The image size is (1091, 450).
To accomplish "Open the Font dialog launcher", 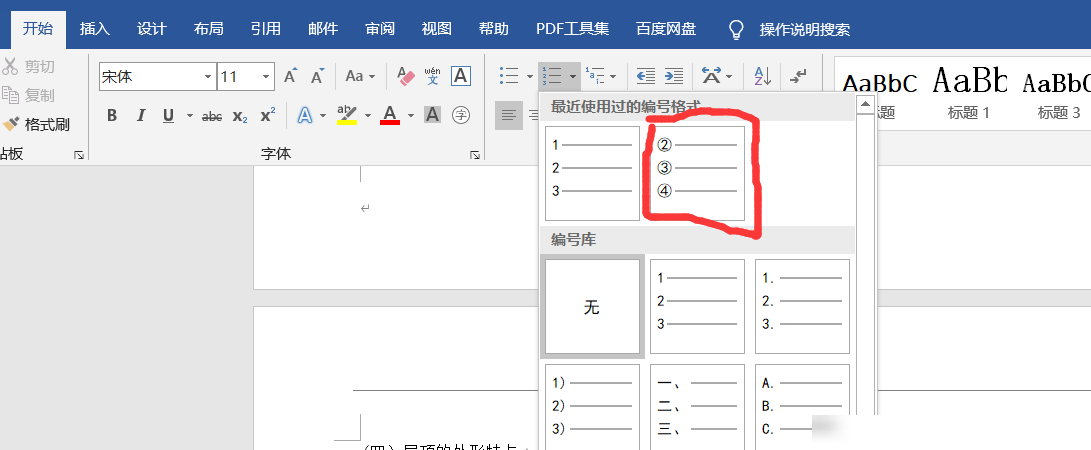I will tap(475, 155).
